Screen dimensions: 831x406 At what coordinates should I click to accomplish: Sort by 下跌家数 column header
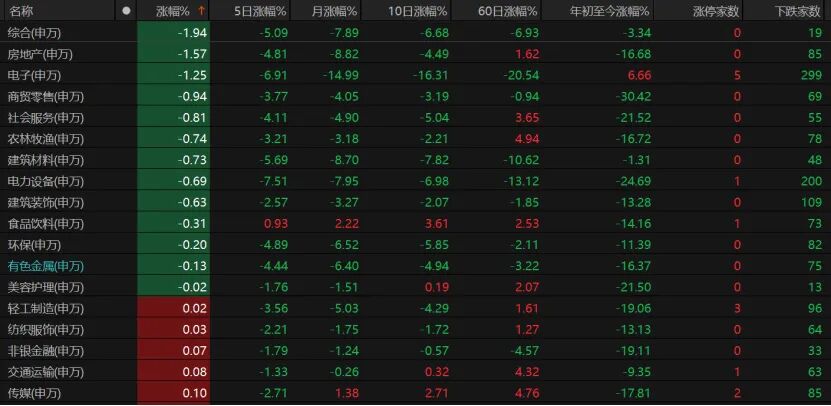click(x=799, y=11)
